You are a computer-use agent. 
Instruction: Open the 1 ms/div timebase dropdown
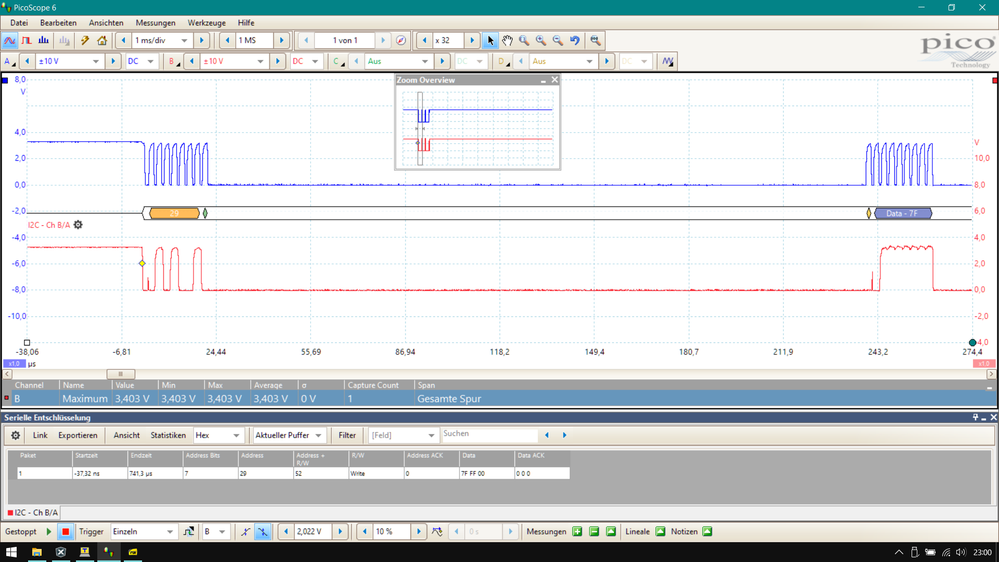pyautogui.click(x=185, y=41)
